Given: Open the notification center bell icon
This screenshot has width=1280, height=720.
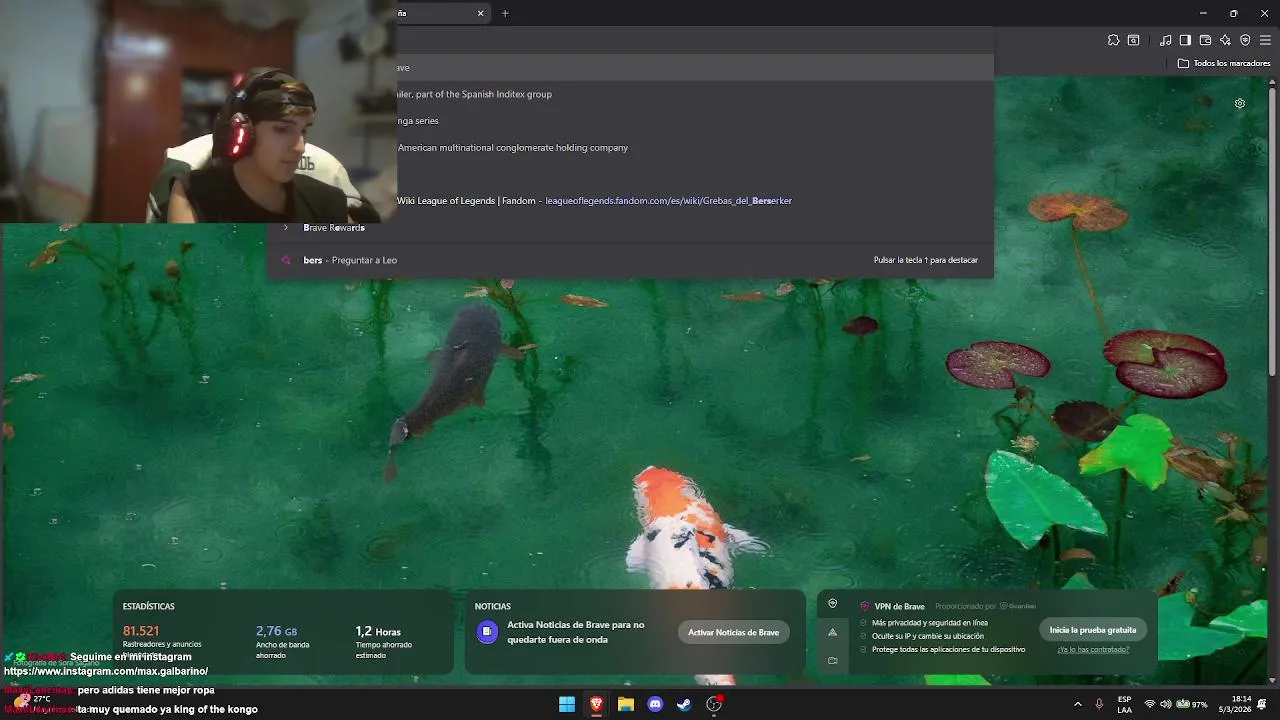Looking at the screenshot, I should pyautogui.click(x=1263, y=704).
